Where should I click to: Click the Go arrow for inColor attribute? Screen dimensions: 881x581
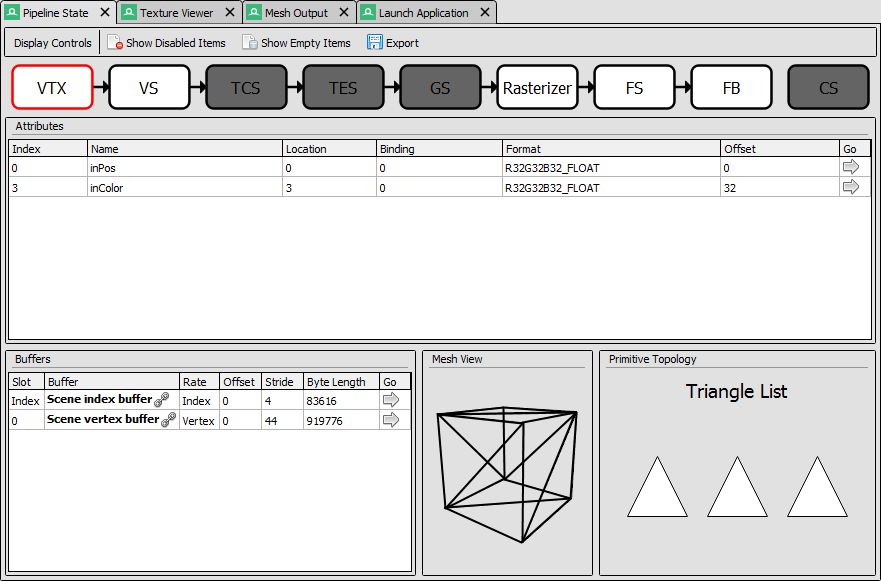pyautogui.click(x=851, y=187)
